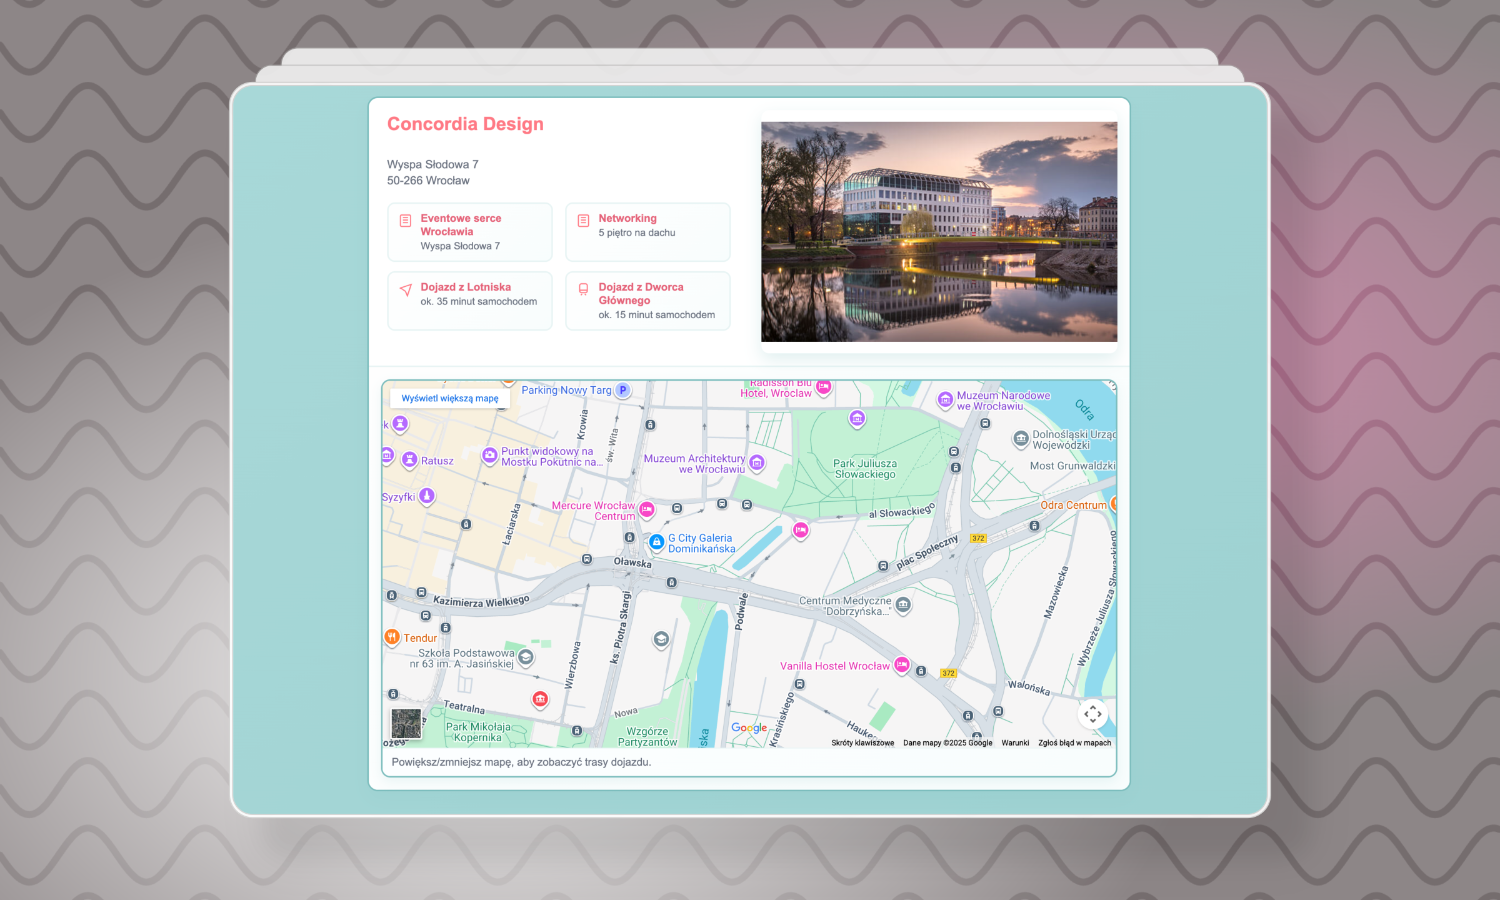The width and height of the screenshot is (1500, 900).
Task: Click the Radisson Blu hotel marker
Action: tap(824, 387)
